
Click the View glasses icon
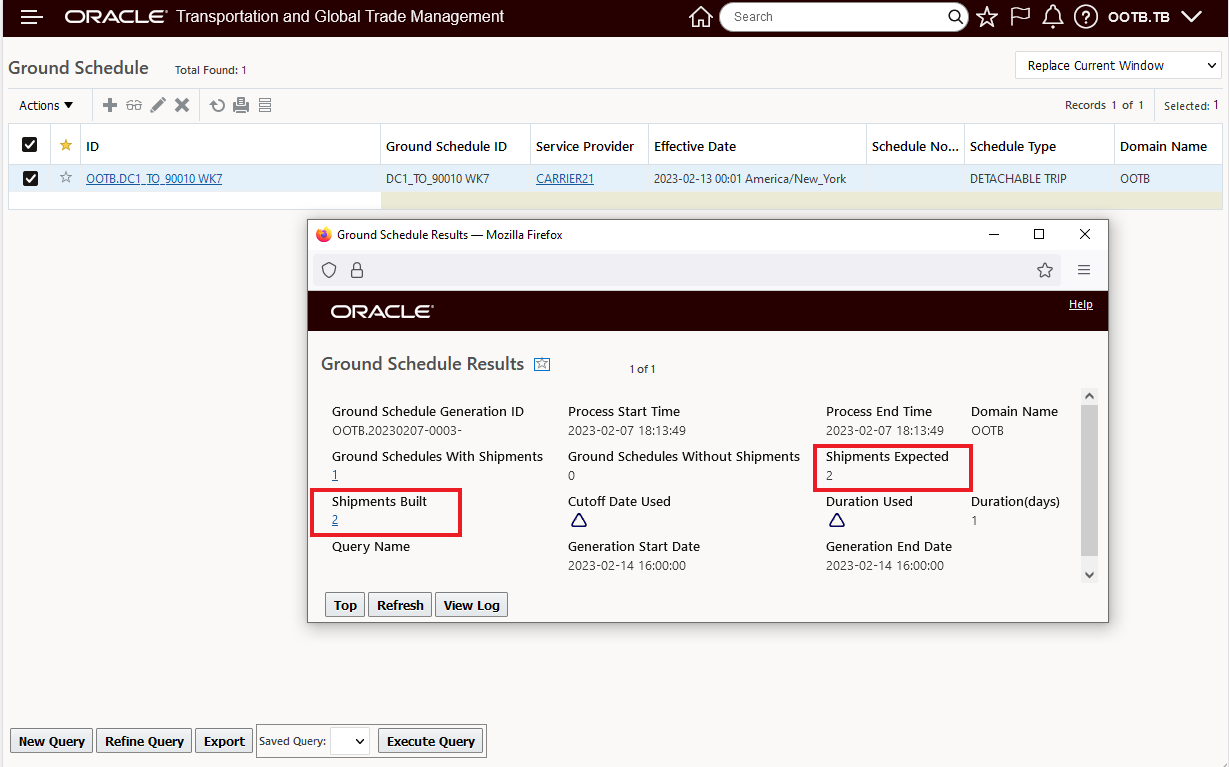click(134, 105)
